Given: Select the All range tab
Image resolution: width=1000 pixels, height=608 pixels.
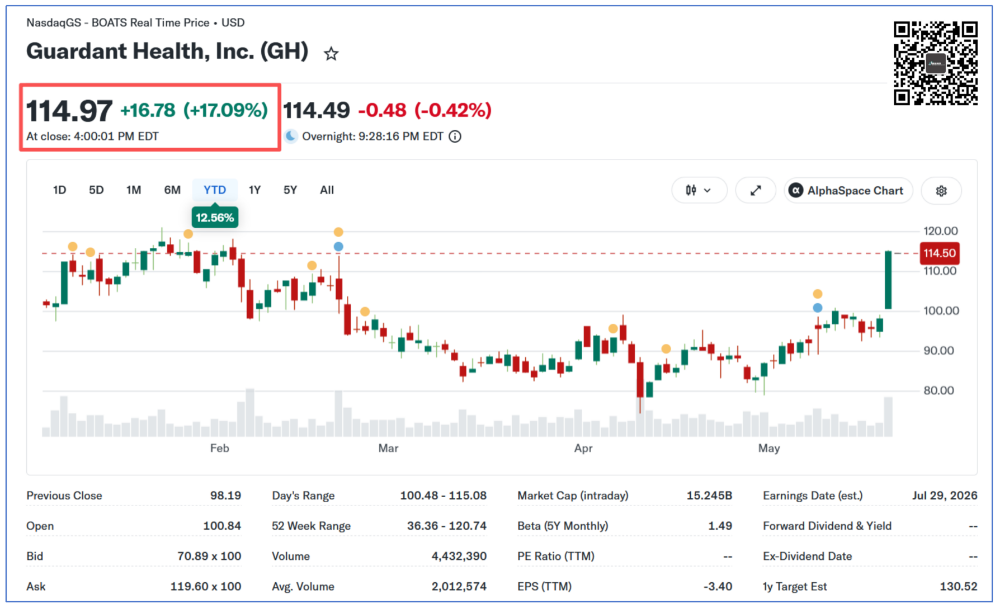Looking at the screenshot, I should click(x=327, y=189).
